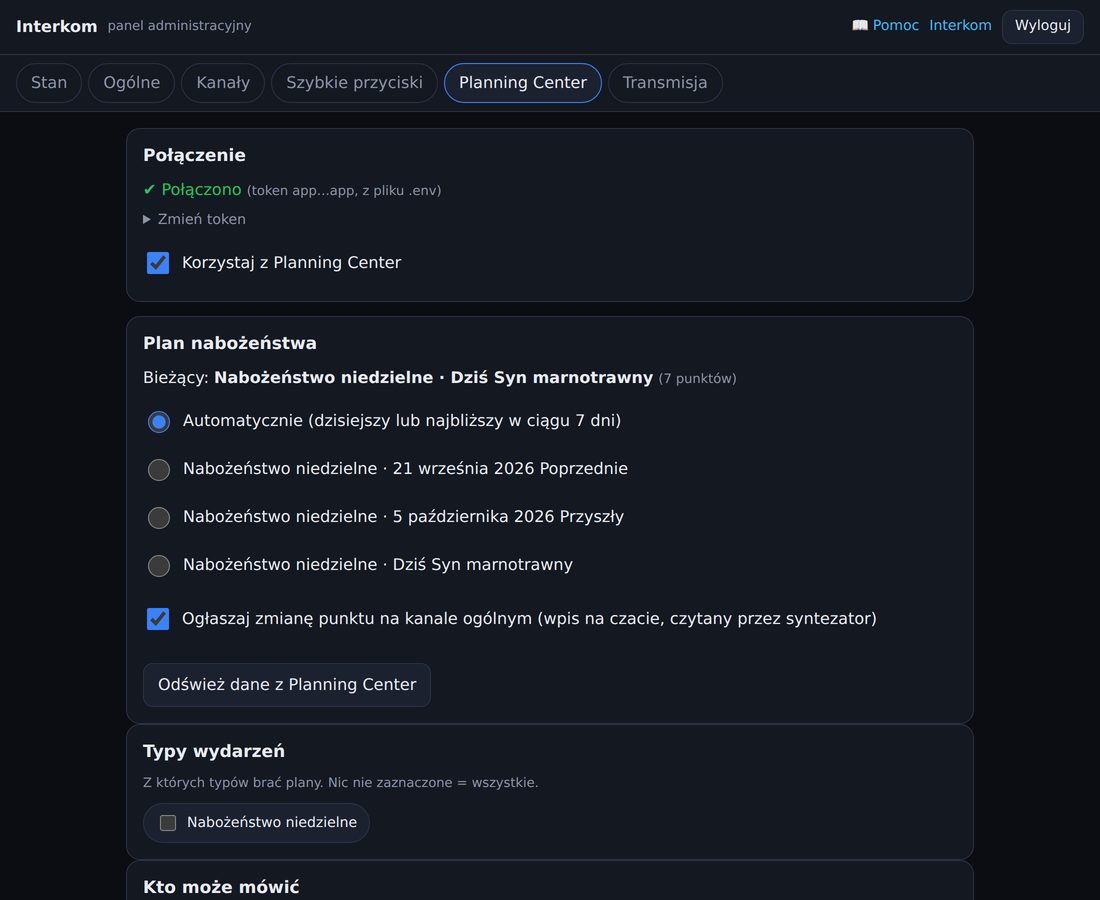
Task: Click Odśwież dane z Planning Center
Action: point(287,685)
